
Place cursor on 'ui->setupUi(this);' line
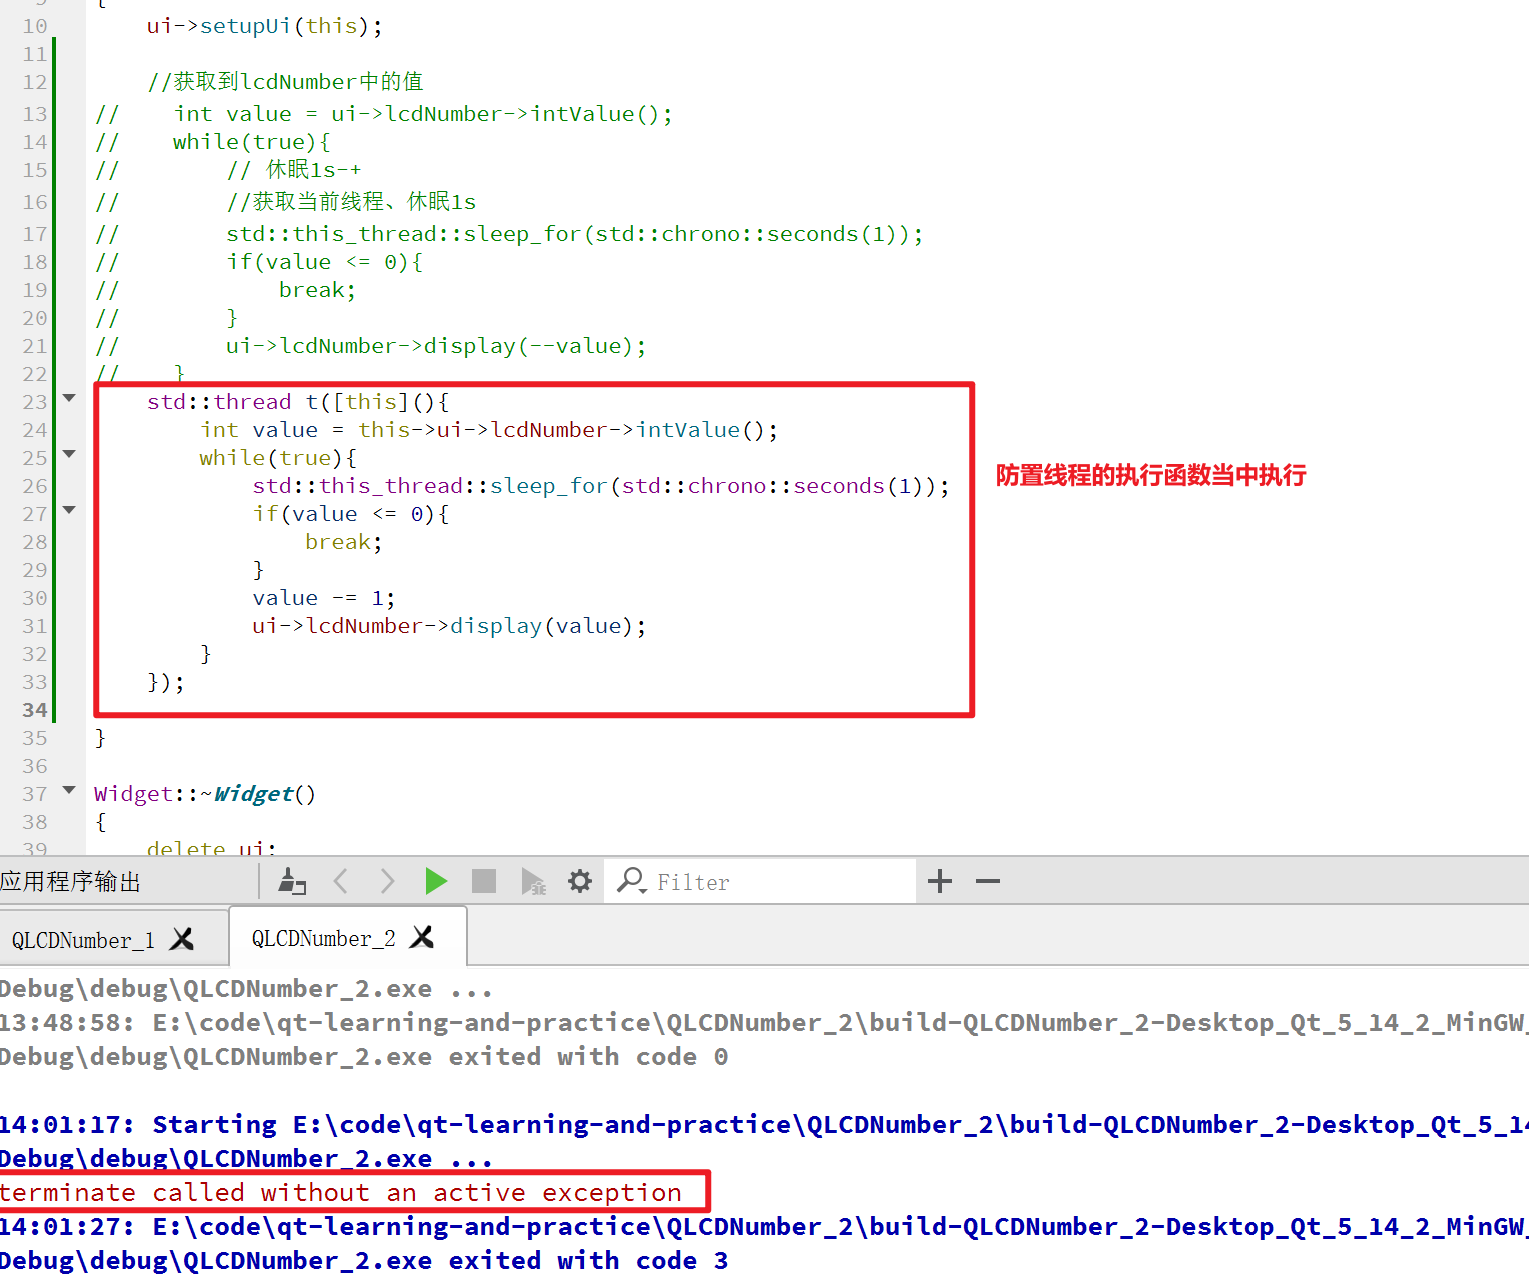(x=264, y=26)
